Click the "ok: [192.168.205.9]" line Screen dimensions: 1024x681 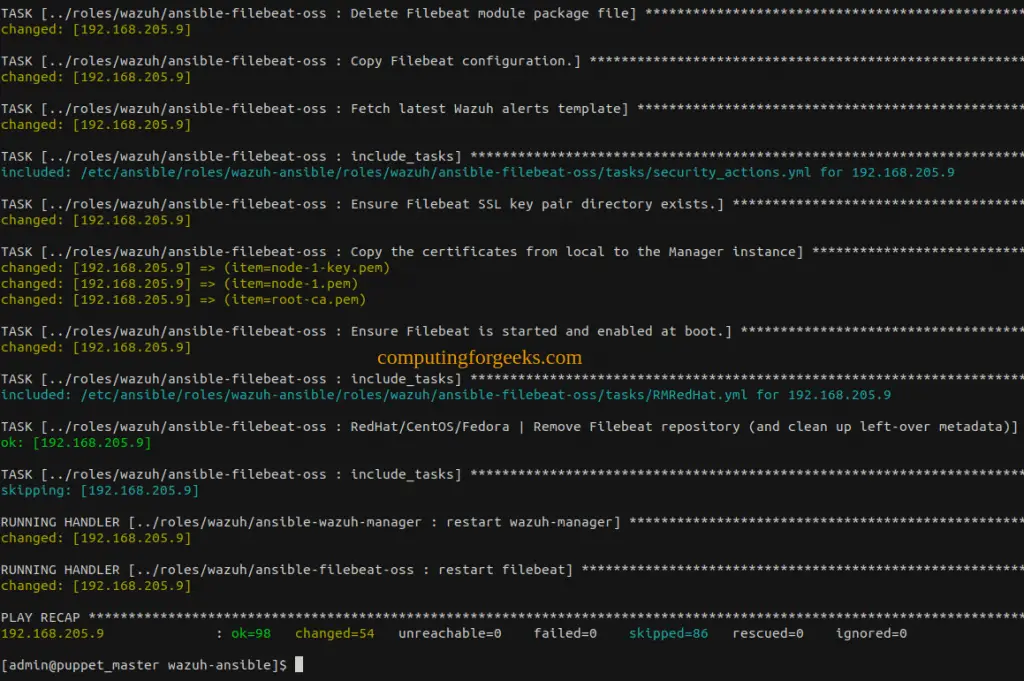click(76, 443)
